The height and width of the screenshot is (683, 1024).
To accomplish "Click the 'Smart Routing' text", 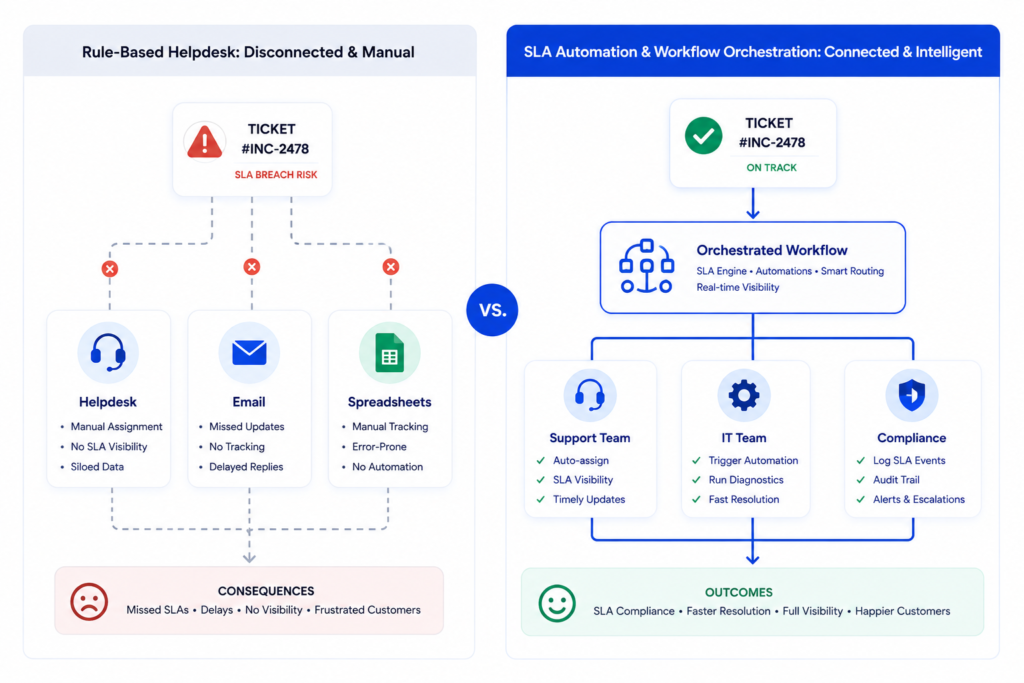I will point(852,271).
